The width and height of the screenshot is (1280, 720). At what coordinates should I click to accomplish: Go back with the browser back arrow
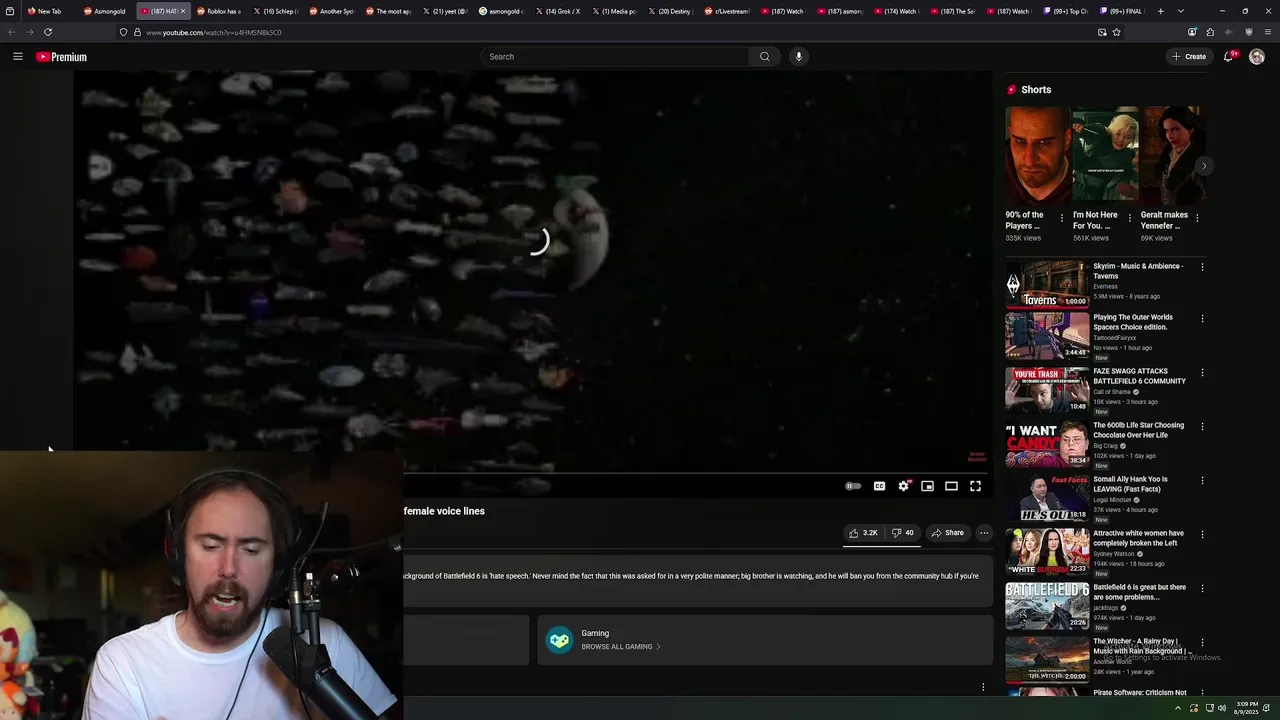point(12,32)
